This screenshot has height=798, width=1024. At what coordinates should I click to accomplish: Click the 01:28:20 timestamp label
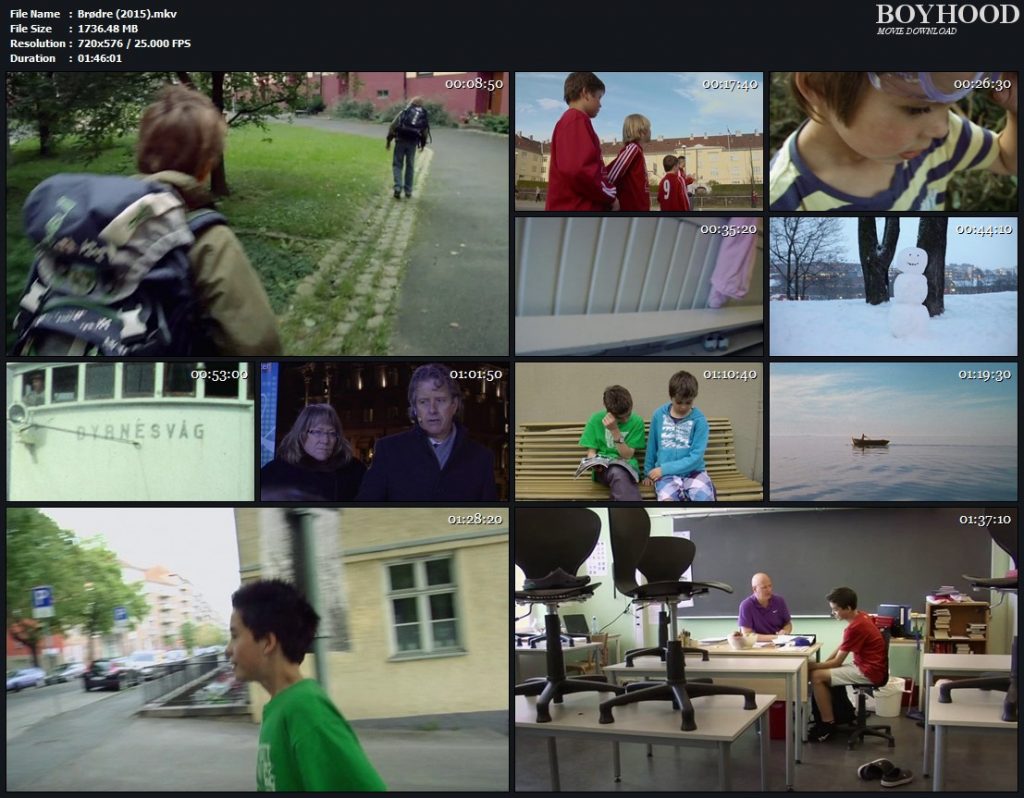pos(475,519)
